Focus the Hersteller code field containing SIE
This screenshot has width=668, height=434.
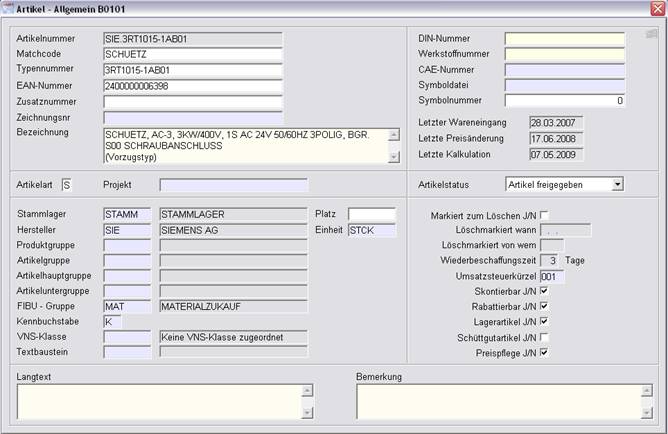(127, 230)
